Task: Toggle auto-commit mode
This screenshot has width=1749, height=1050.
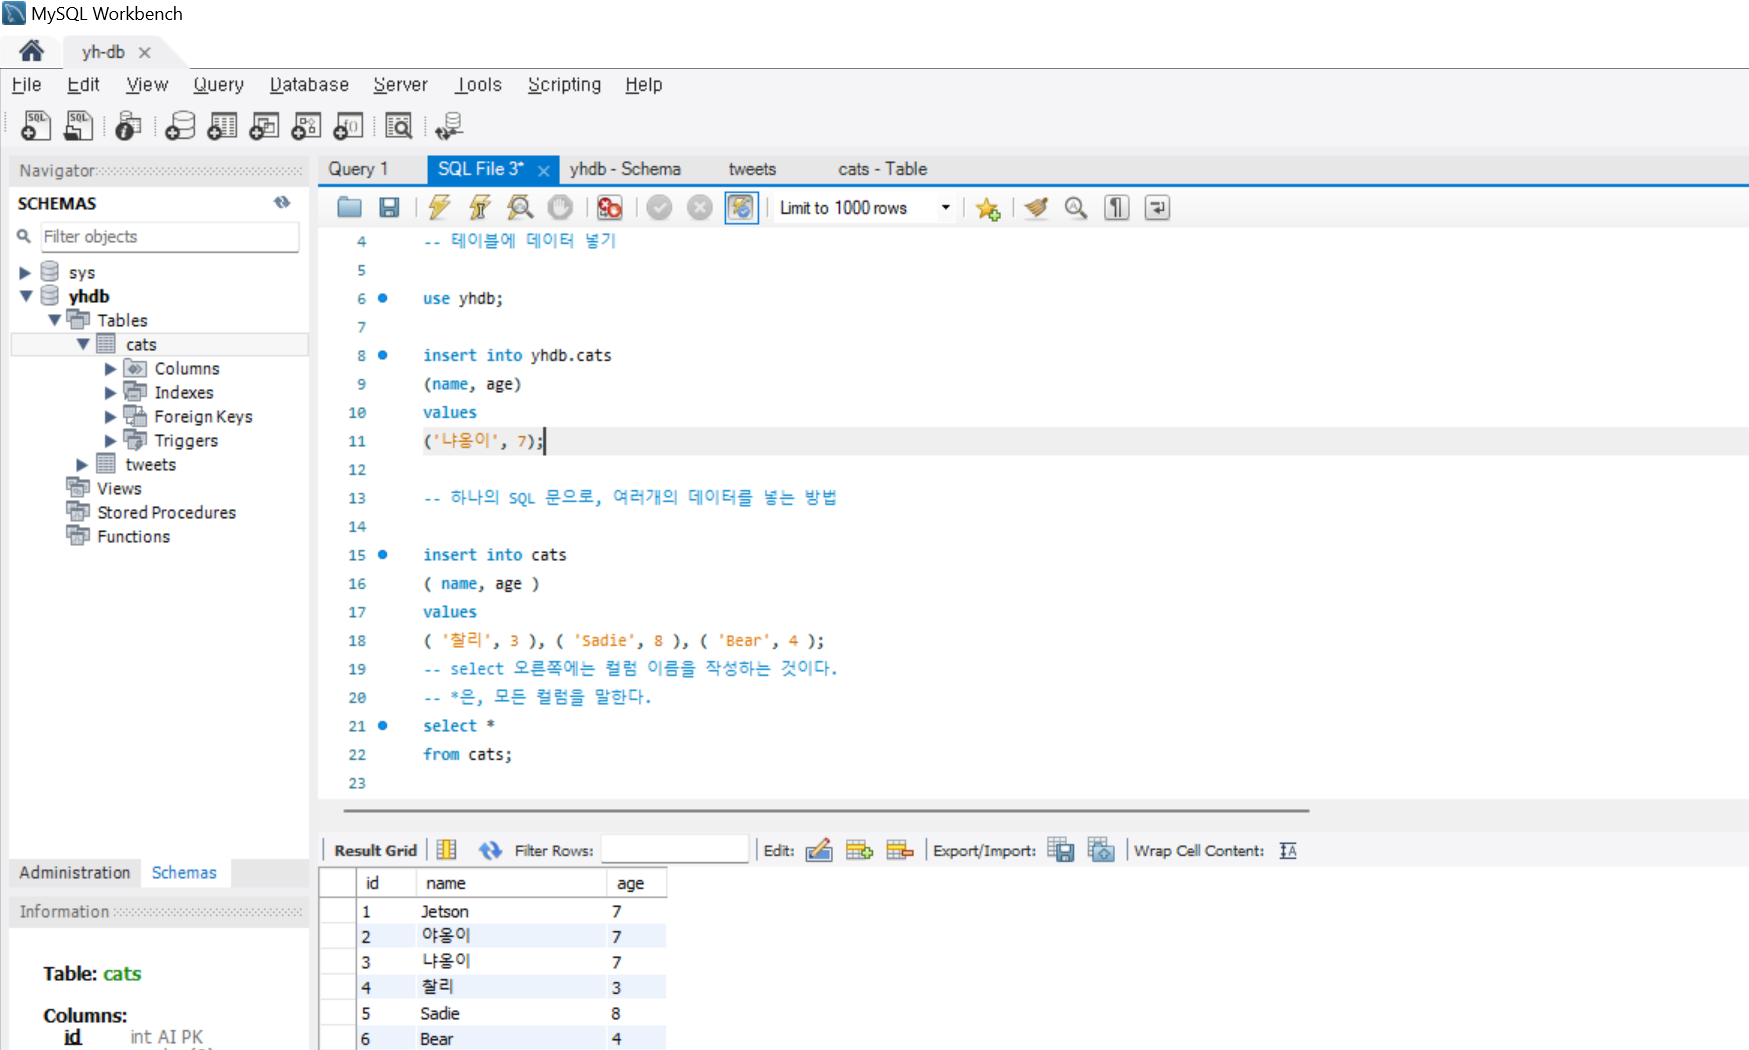Action: tap(741, 207)
